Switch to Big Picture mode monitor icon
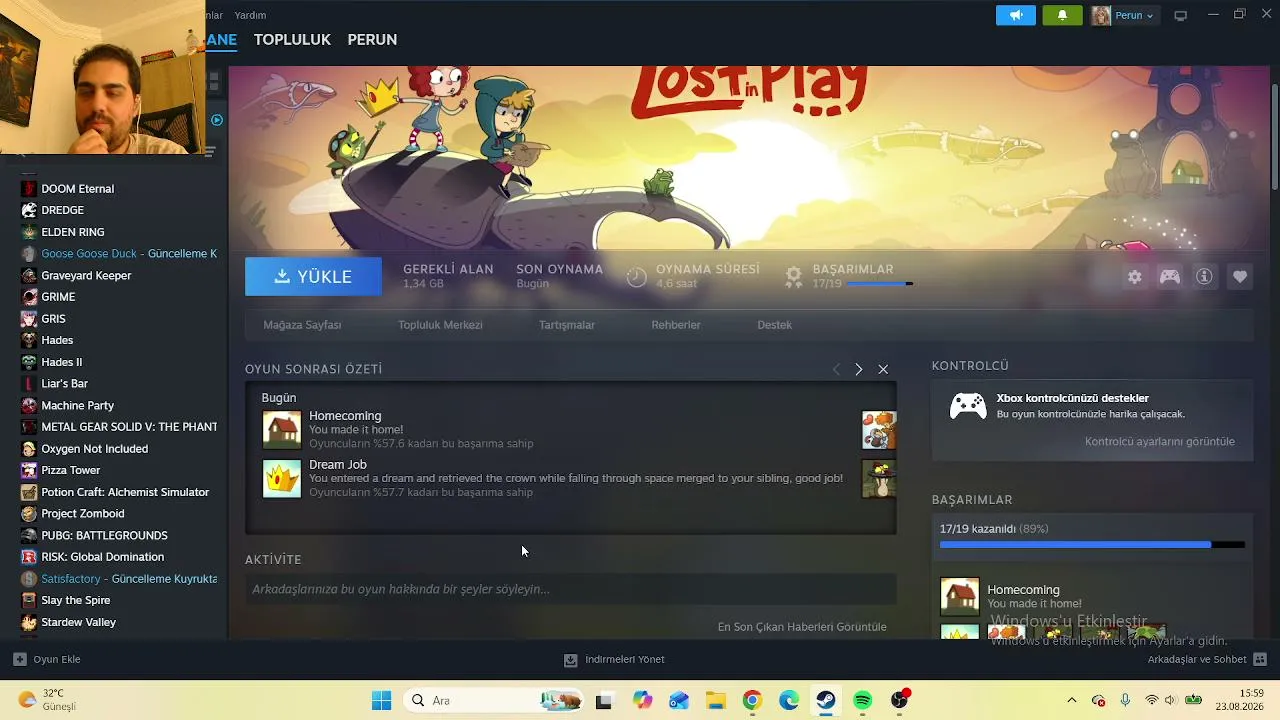Image resolution: width=1280 pixels, height=720 pixels. click(x=1180, y=15)
